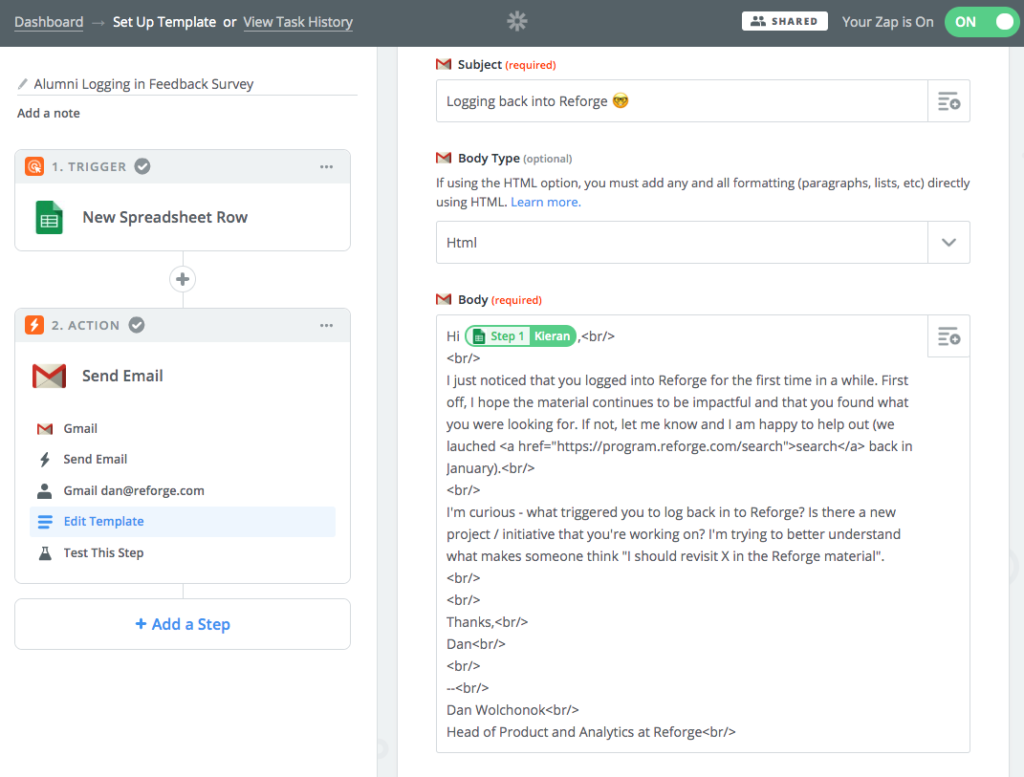Click the plus icon between steps
The width and height of the screenshot is (1024, 777).
183,279
